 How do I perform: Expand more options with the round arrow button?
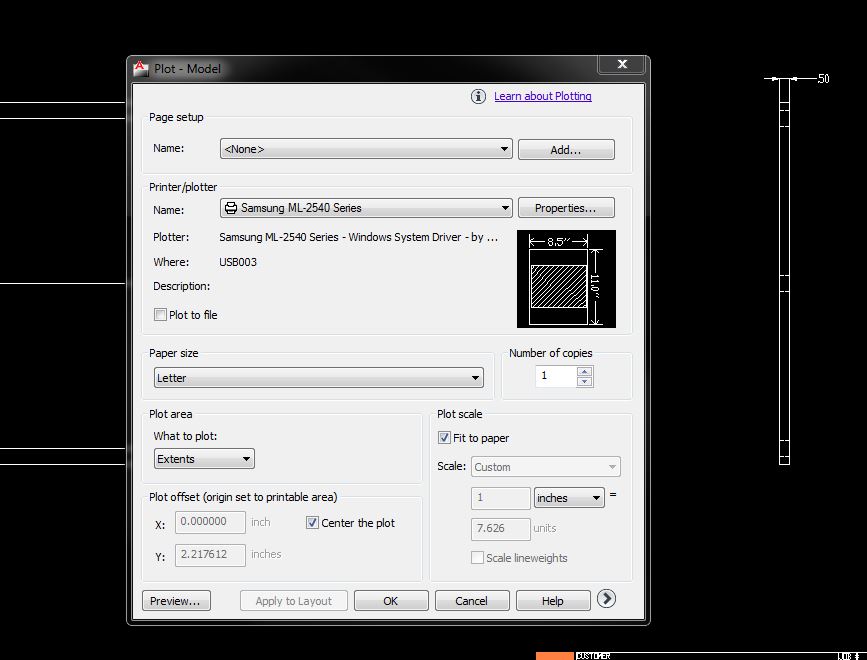(607, 599)
